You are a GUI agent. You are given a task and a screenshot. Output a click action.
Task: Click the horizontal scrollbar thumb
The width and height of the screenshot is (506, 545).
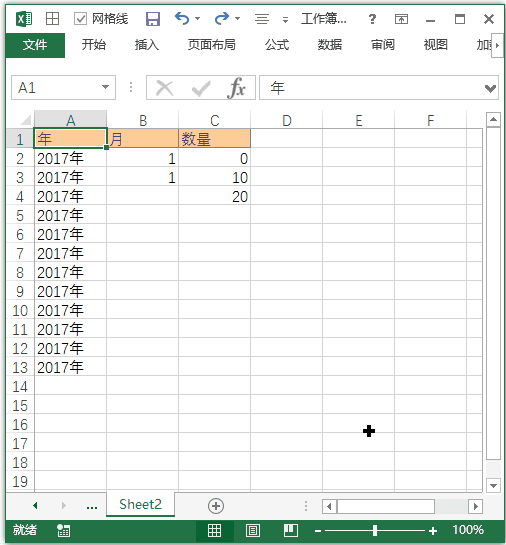(x=386, y=506)
